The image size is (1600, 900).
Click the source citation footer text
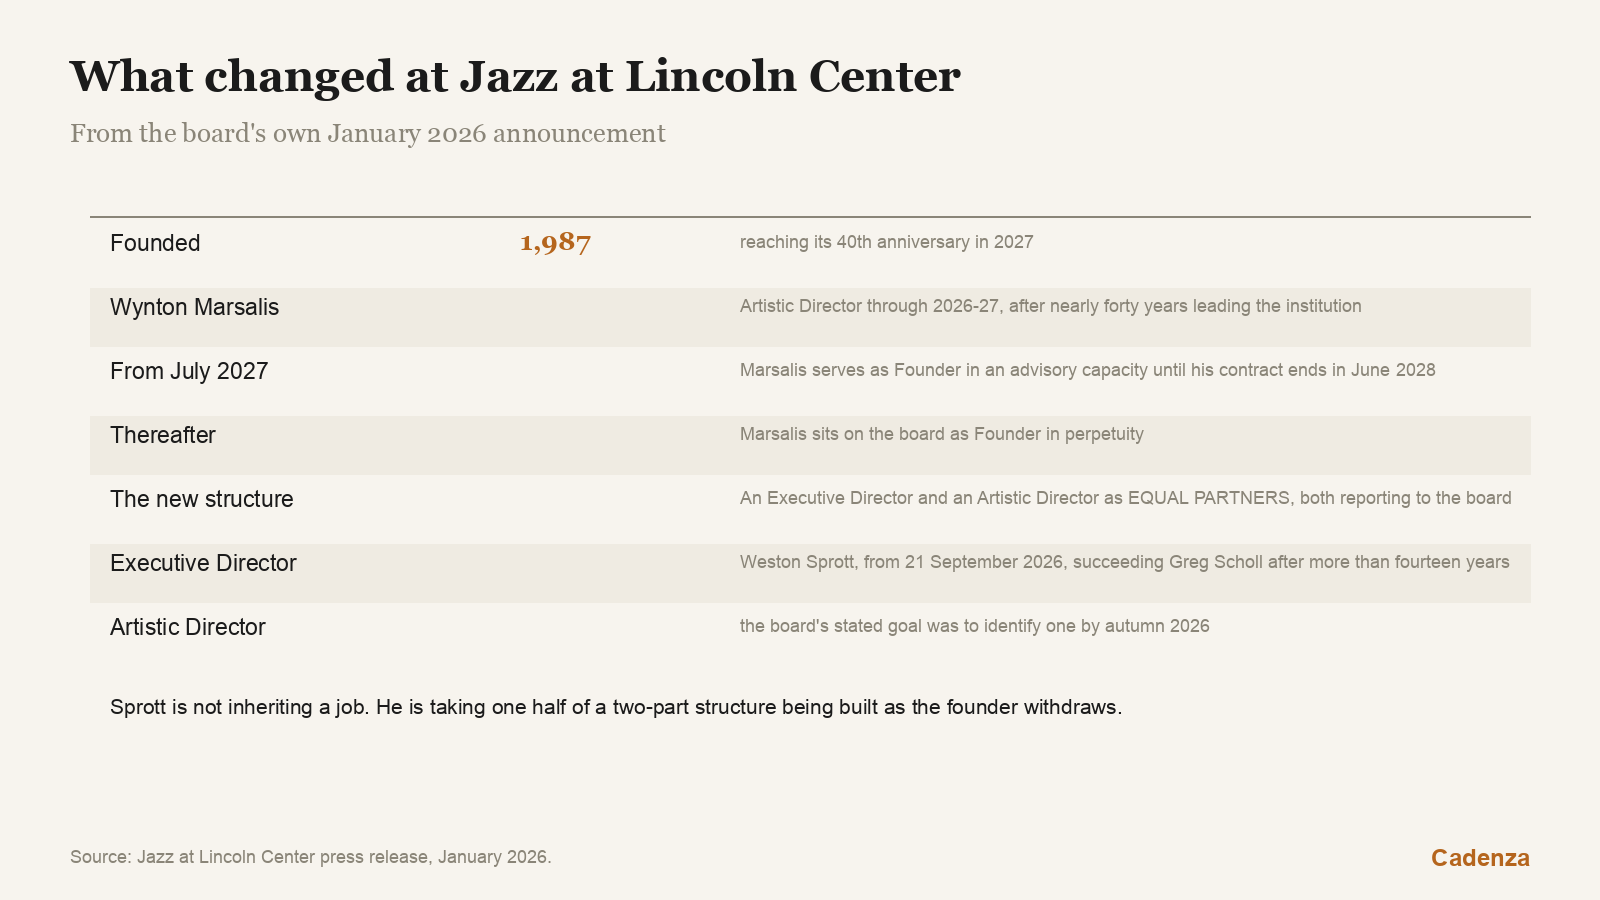click(310, 857)
